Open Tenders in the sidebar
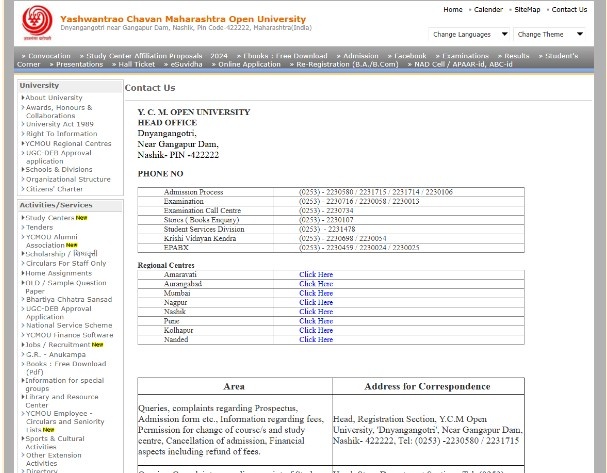The width and height of the screenshot is (607, 473). 39,227
